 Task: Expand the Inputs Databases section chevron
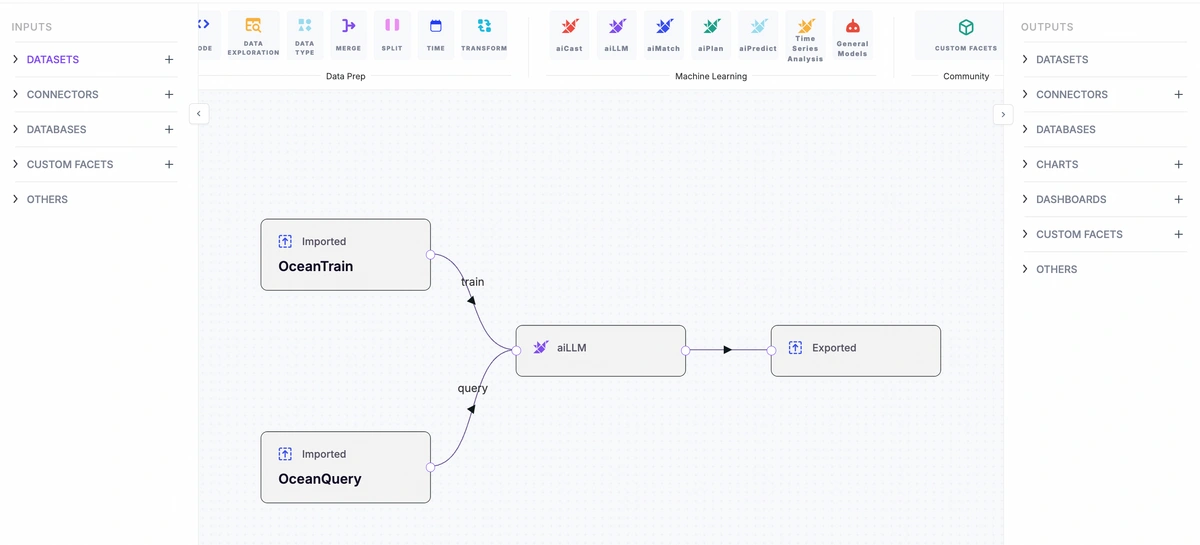[16, 129]
